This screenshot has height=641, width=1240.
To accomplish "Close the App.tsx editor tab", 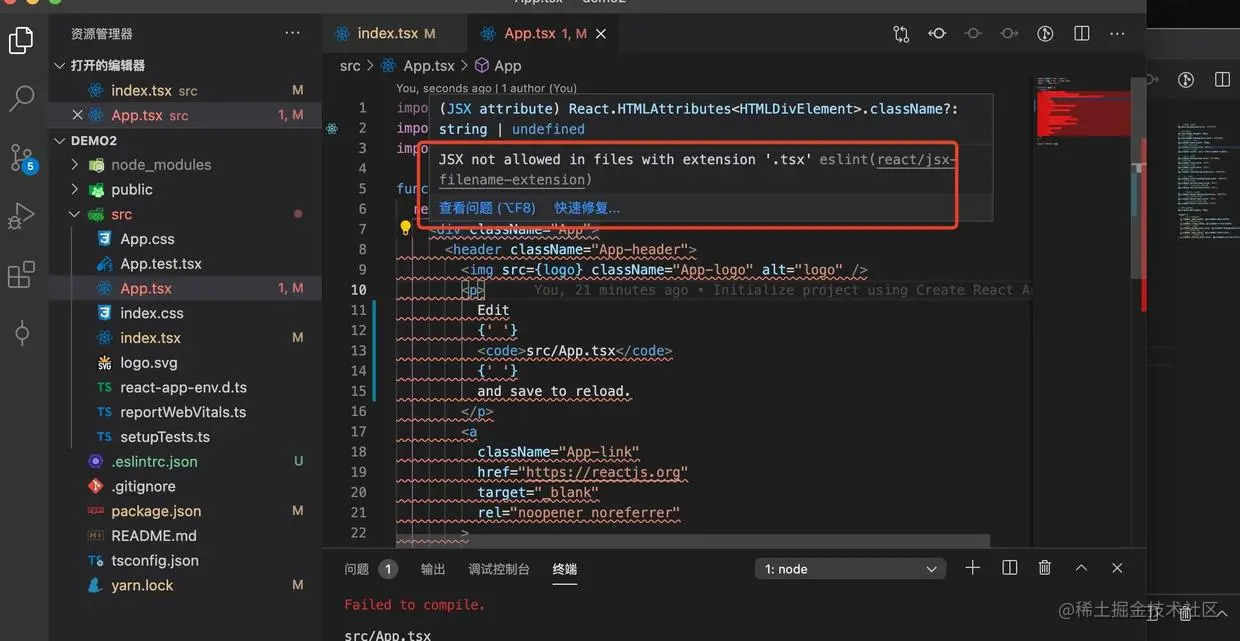I will click(601, 34).
